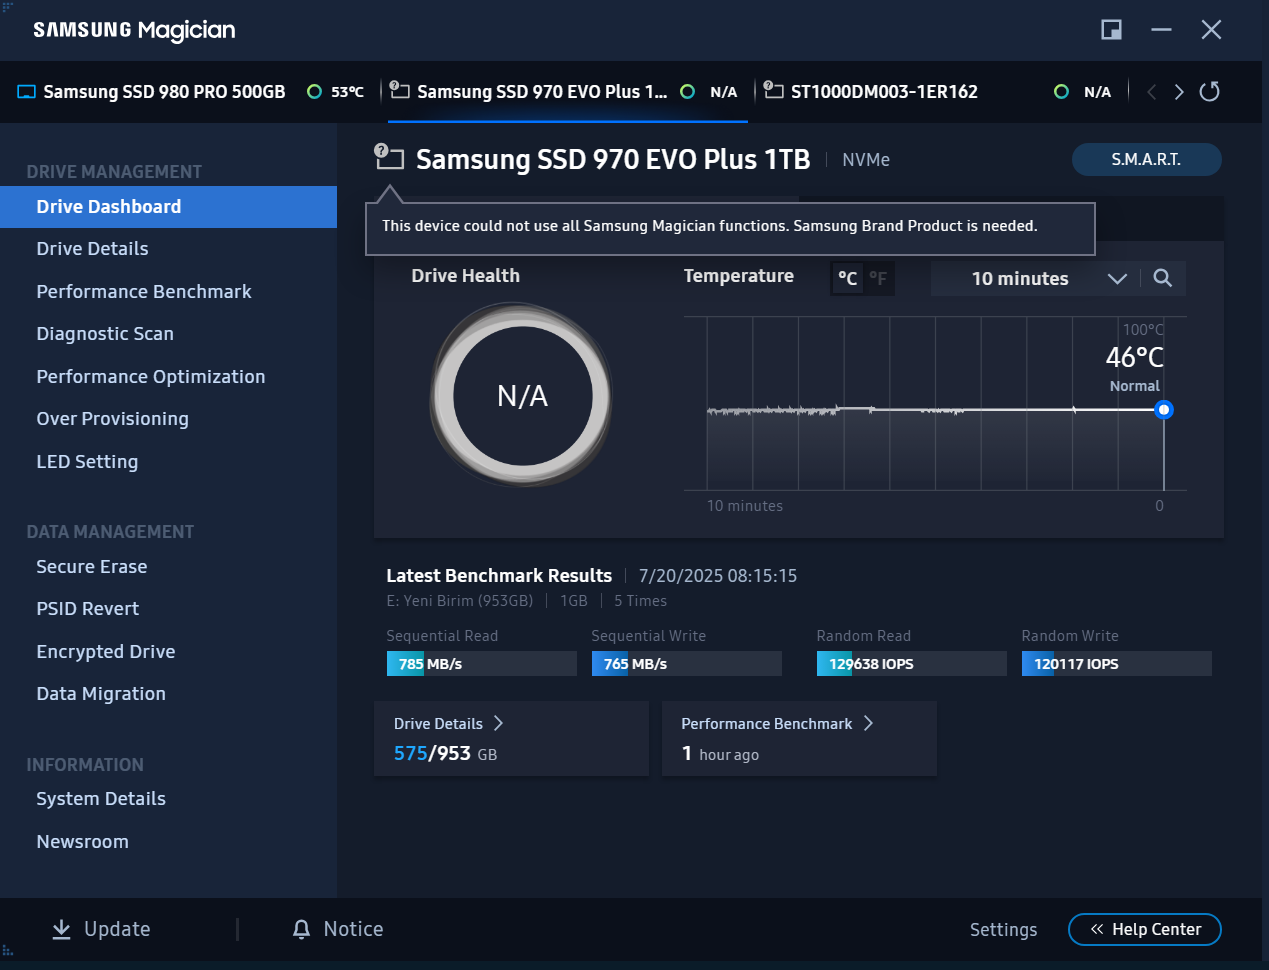Screen dimensions: 1269x970
Task: Click the 575/953 GB capacity value
Action: click(x=445, y=754)
